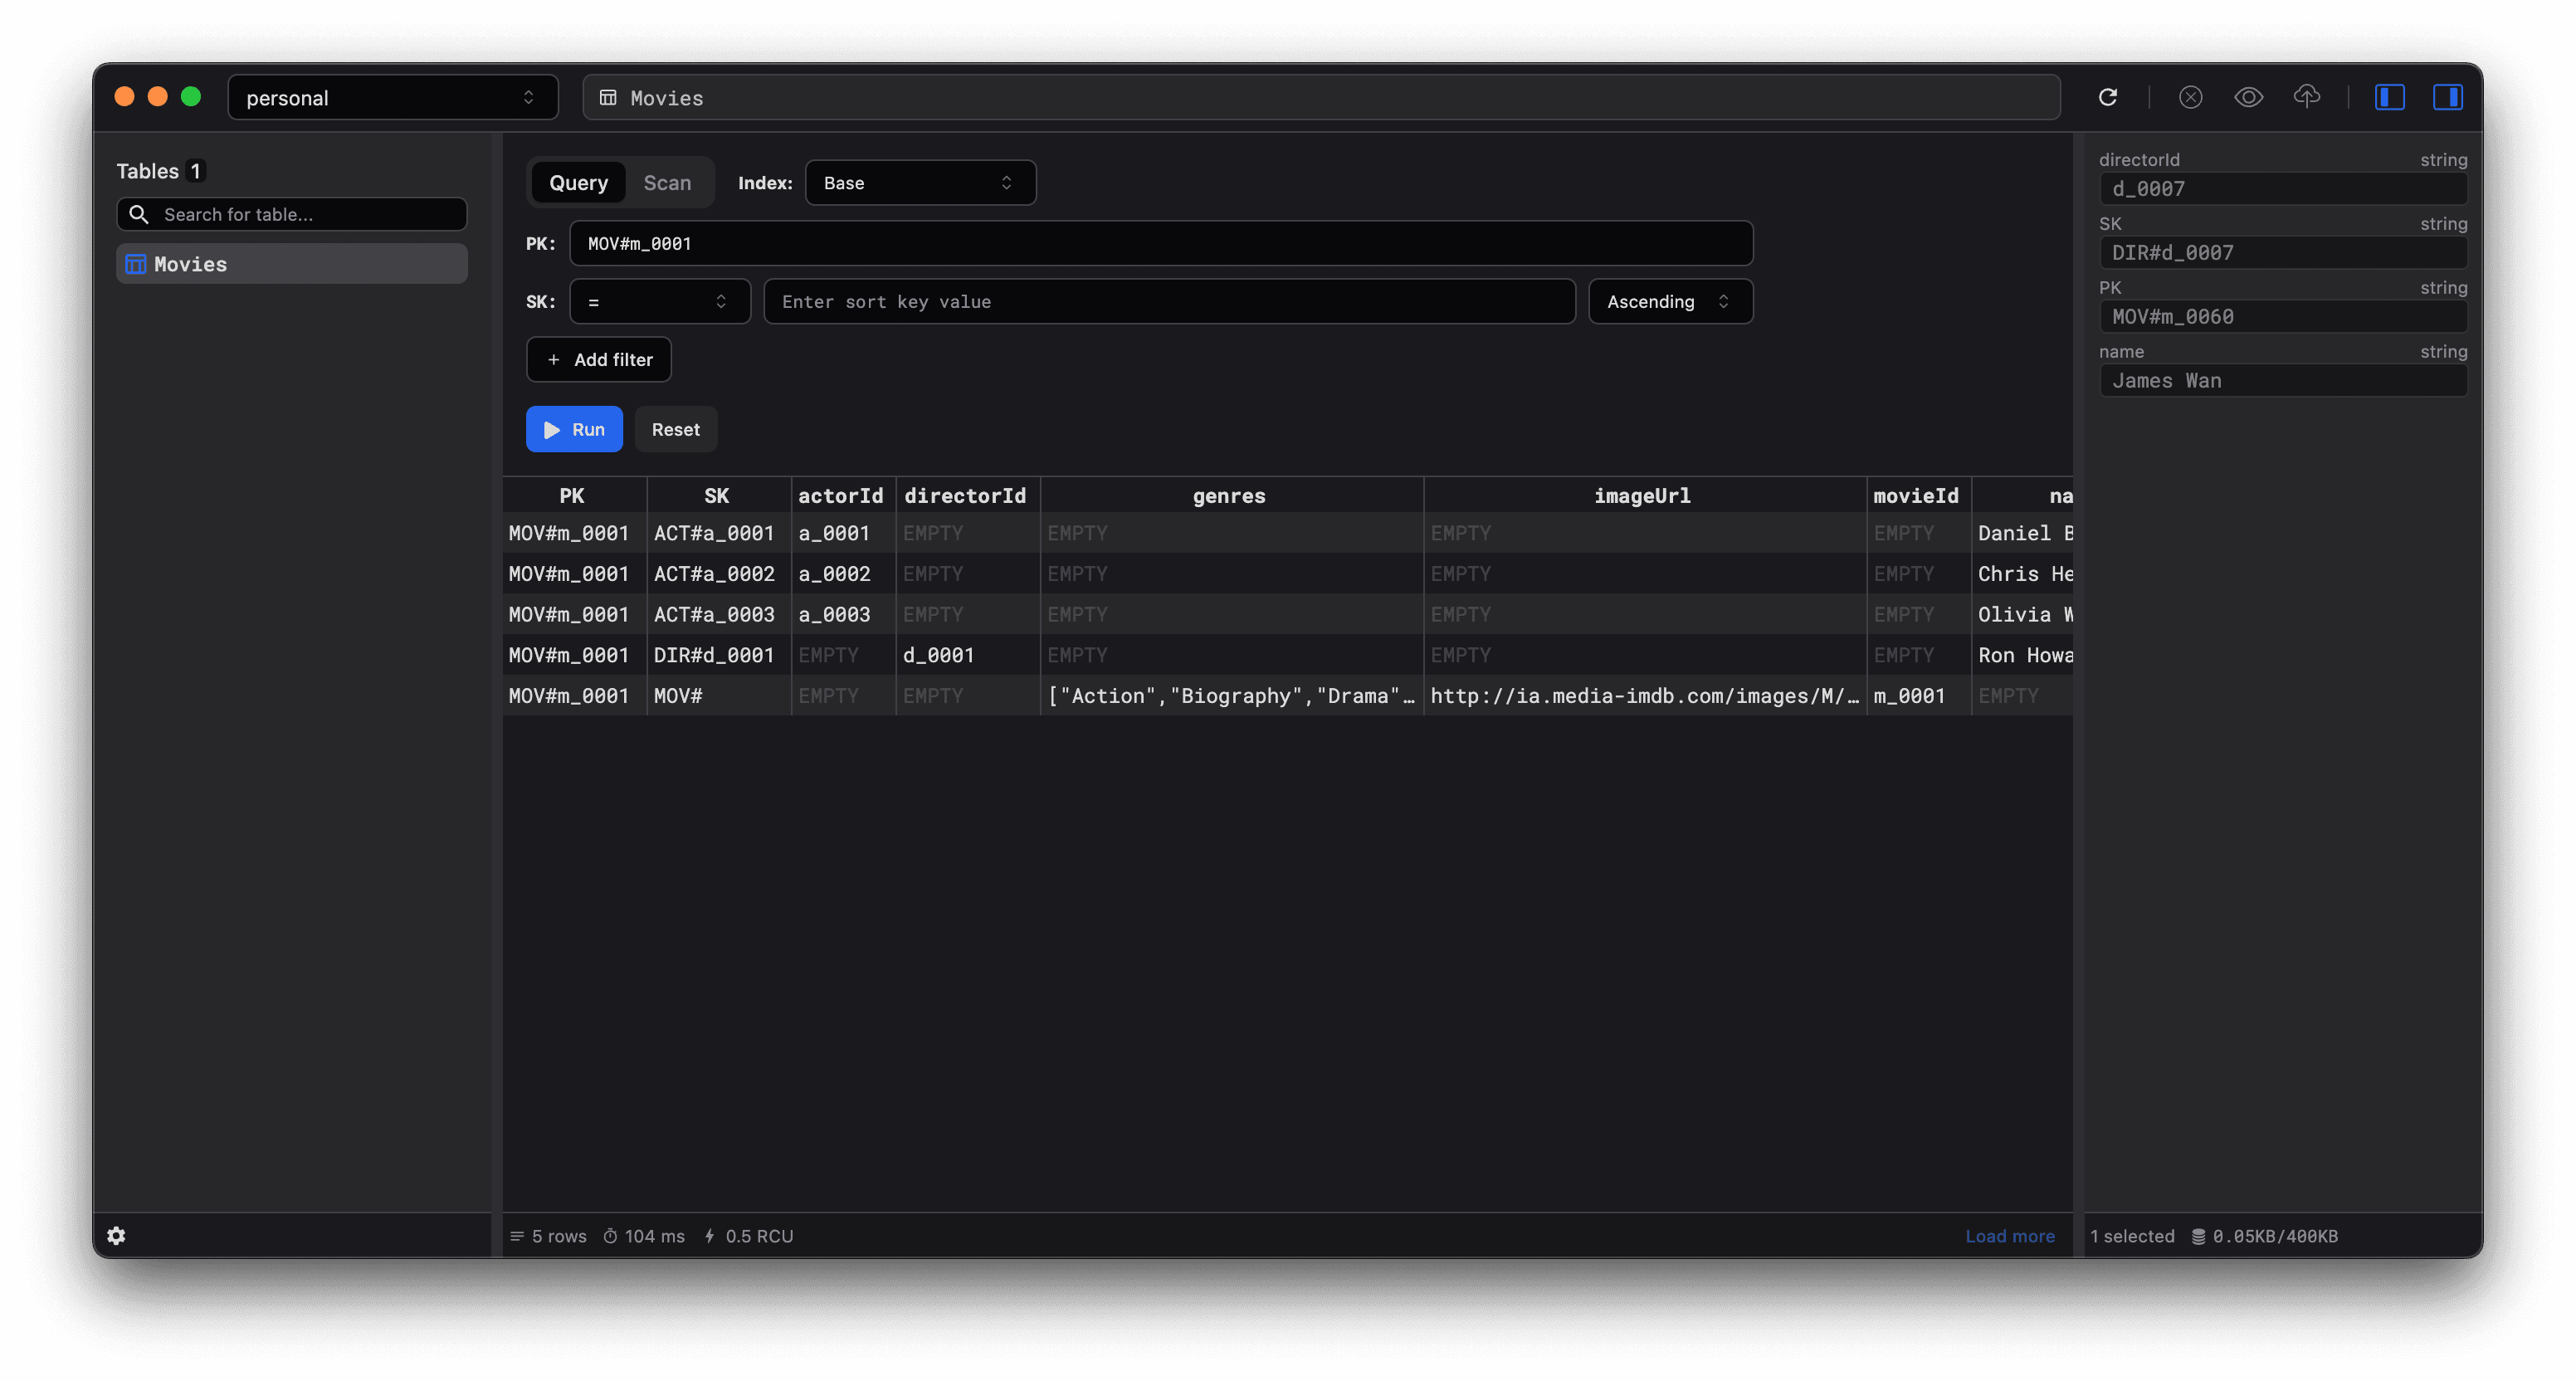The image size is (2576, 1381).
Task: Expand the Ascending sort order dropdown
Action: (1669, 301)
